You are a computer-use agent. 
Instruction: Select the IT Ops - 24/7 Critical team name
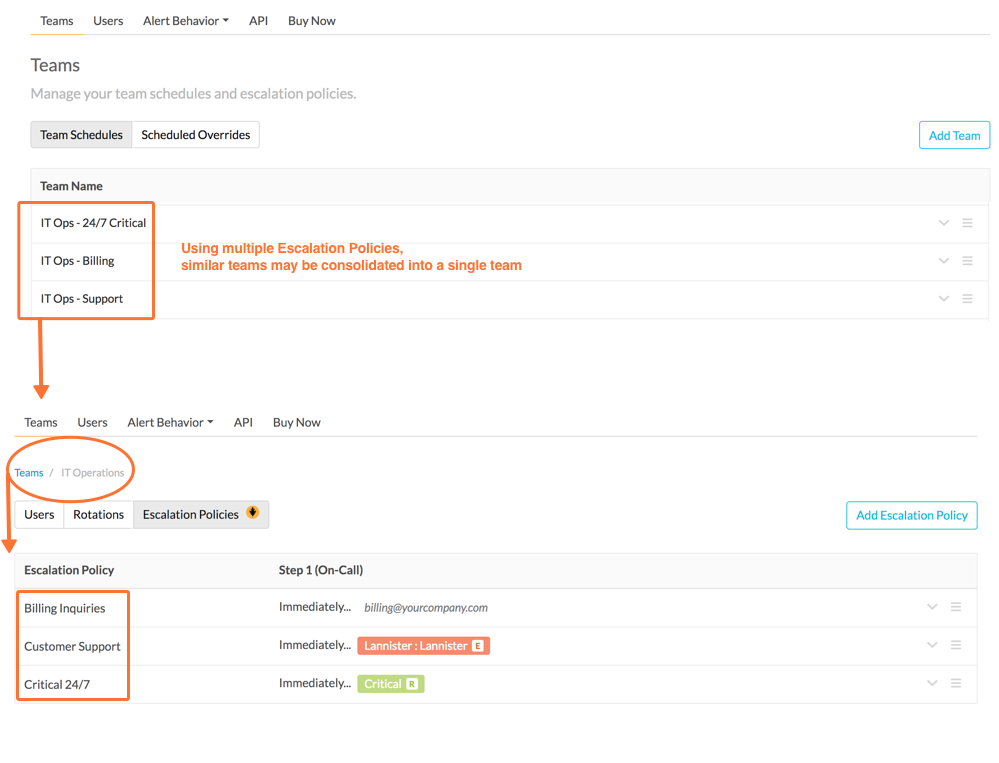coord(94,223)
